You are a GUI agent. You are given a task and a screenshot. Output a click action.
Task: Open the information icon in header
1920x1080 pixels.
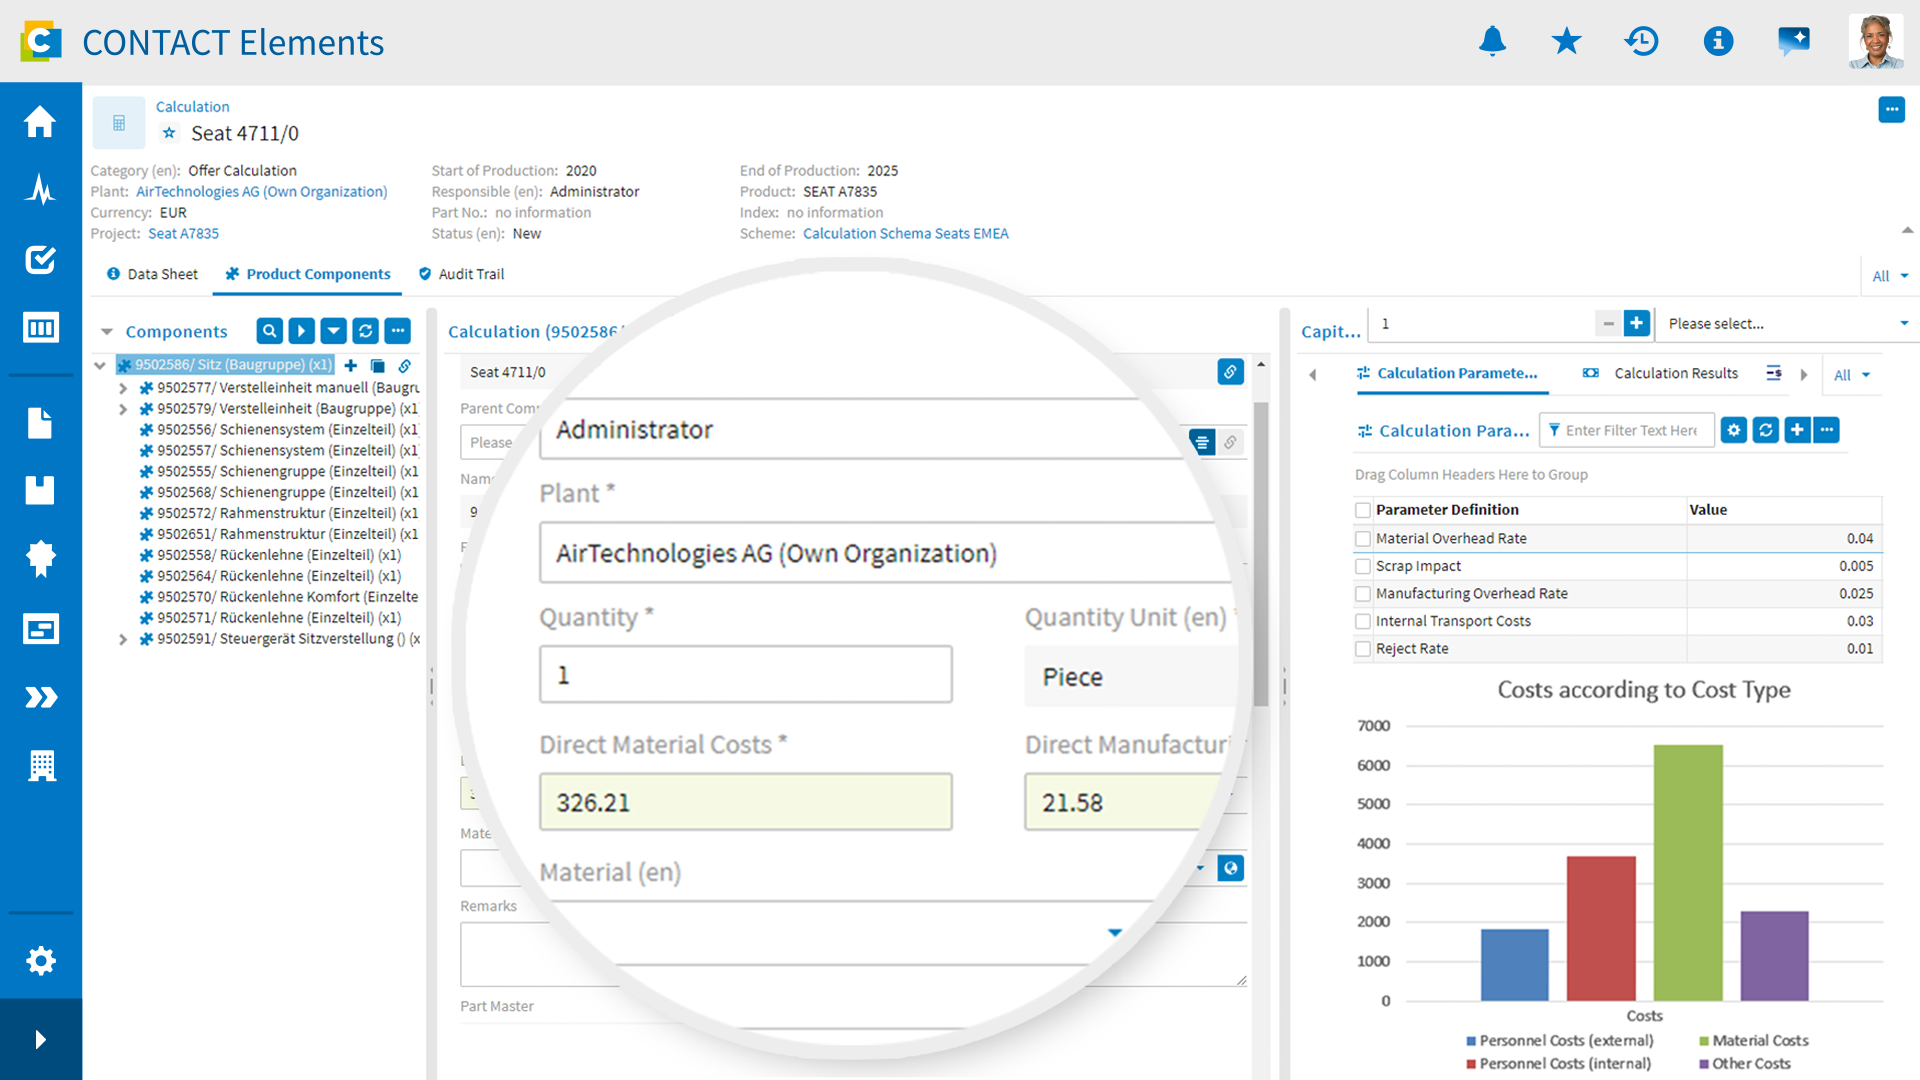pos(1718,41)
